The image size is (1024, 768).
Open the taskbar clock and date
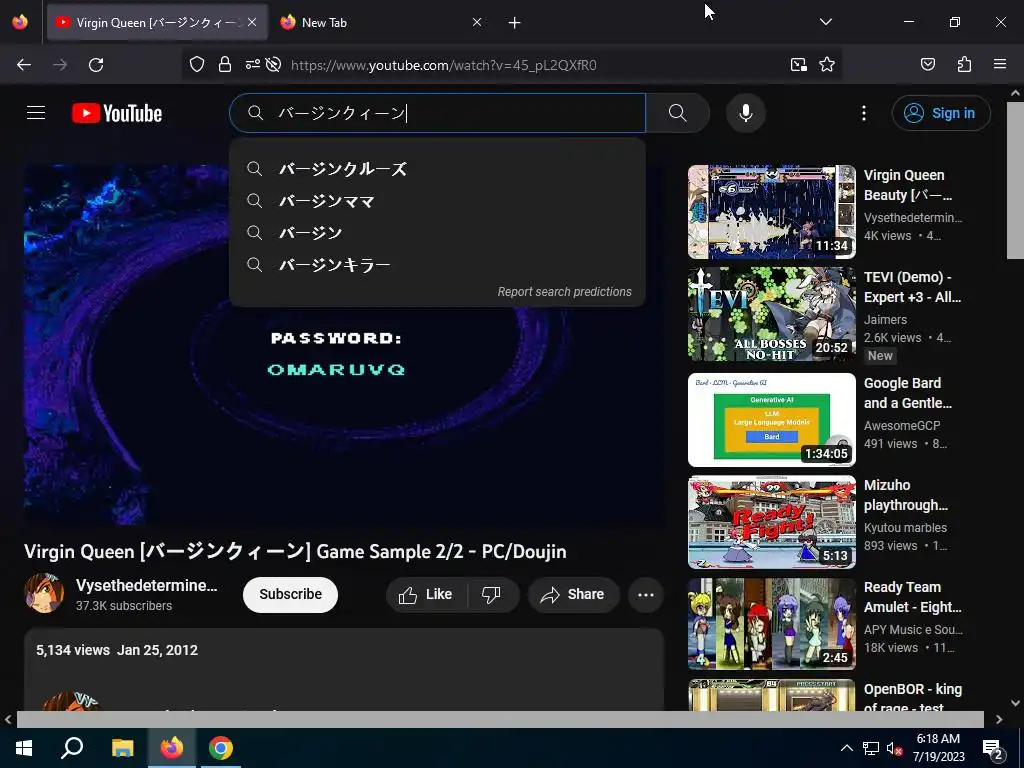point(938,748)
